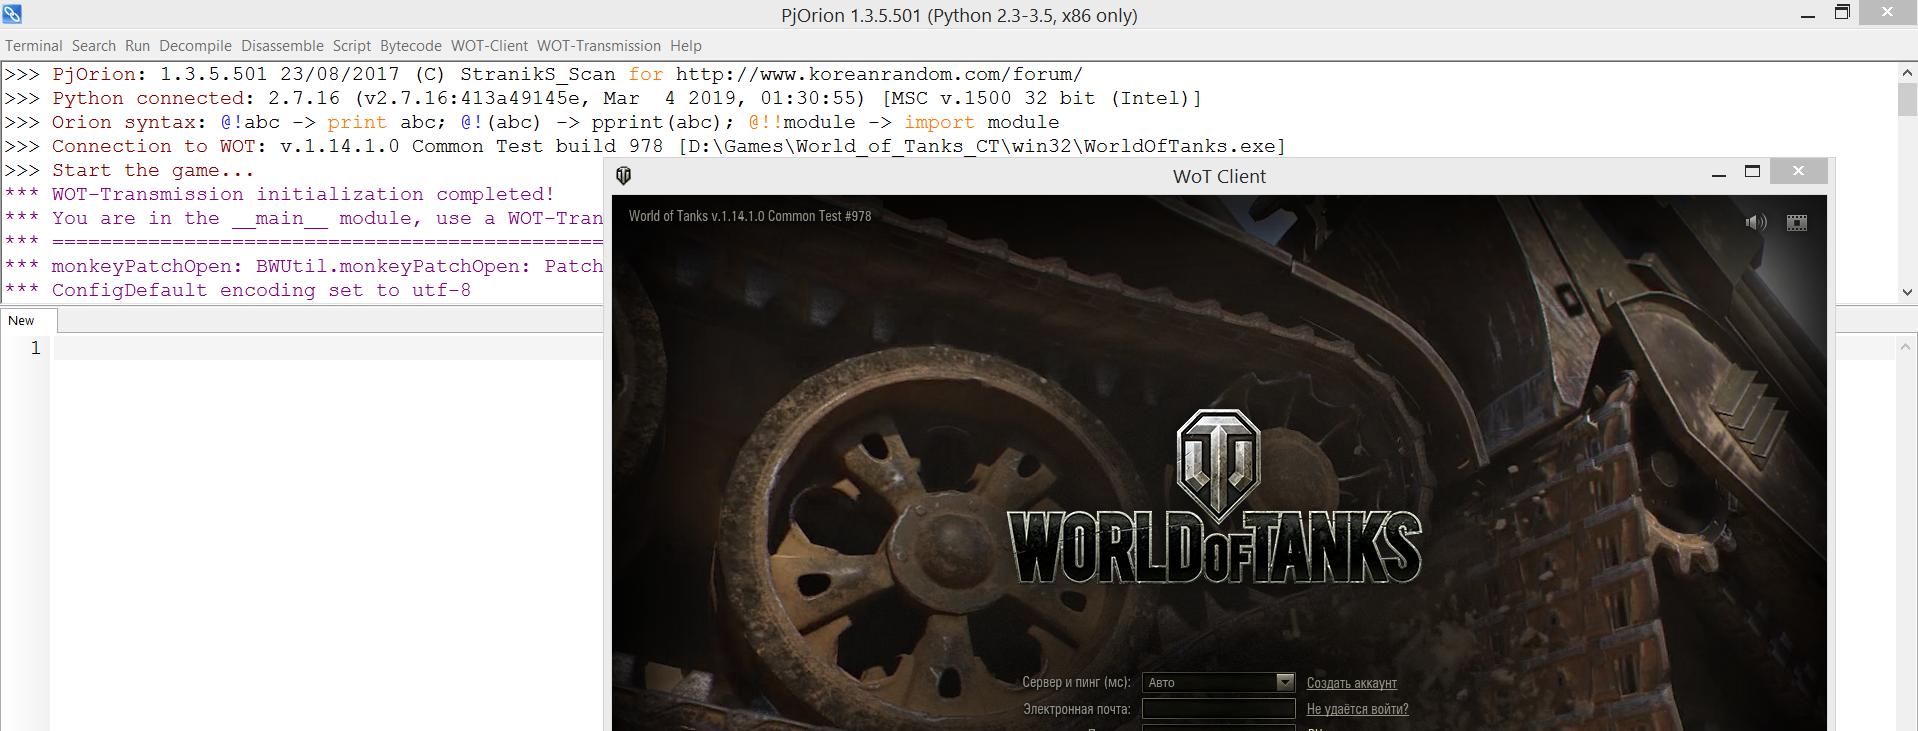Open the Script menu

point(351,46)
